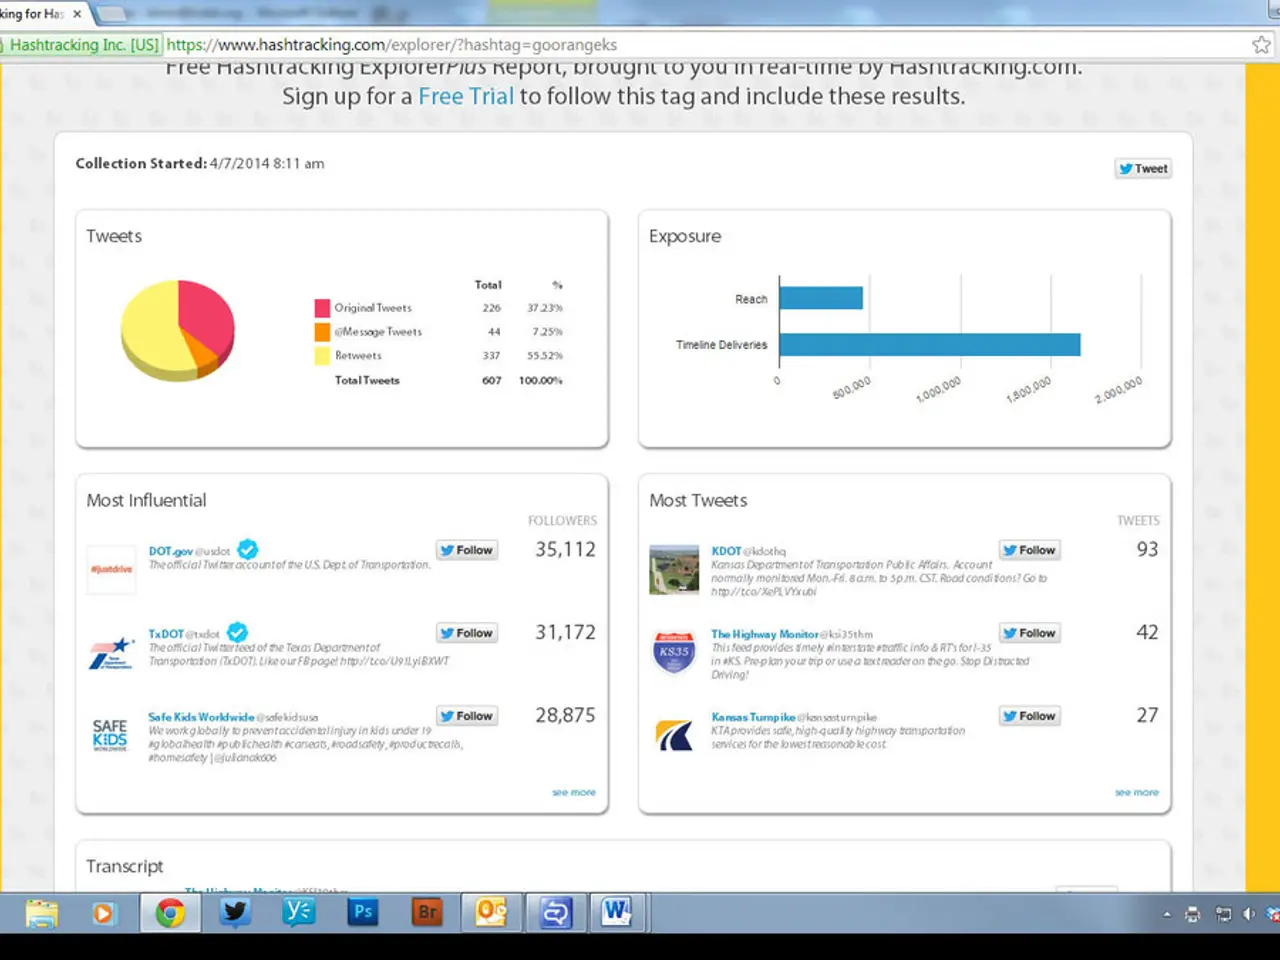The image size is (1280, 960).
Task: Click TxDOT's blue verification checkmark
Action: [237, 632]
